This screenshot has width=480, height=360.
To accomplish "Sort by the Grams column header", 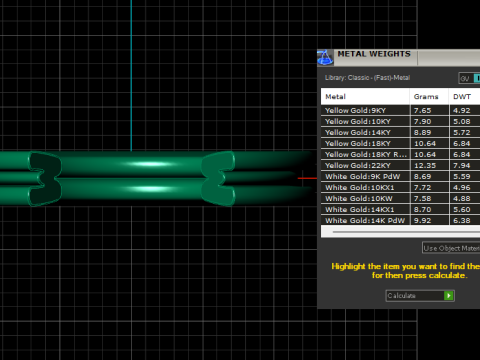I will click(429, 97).
